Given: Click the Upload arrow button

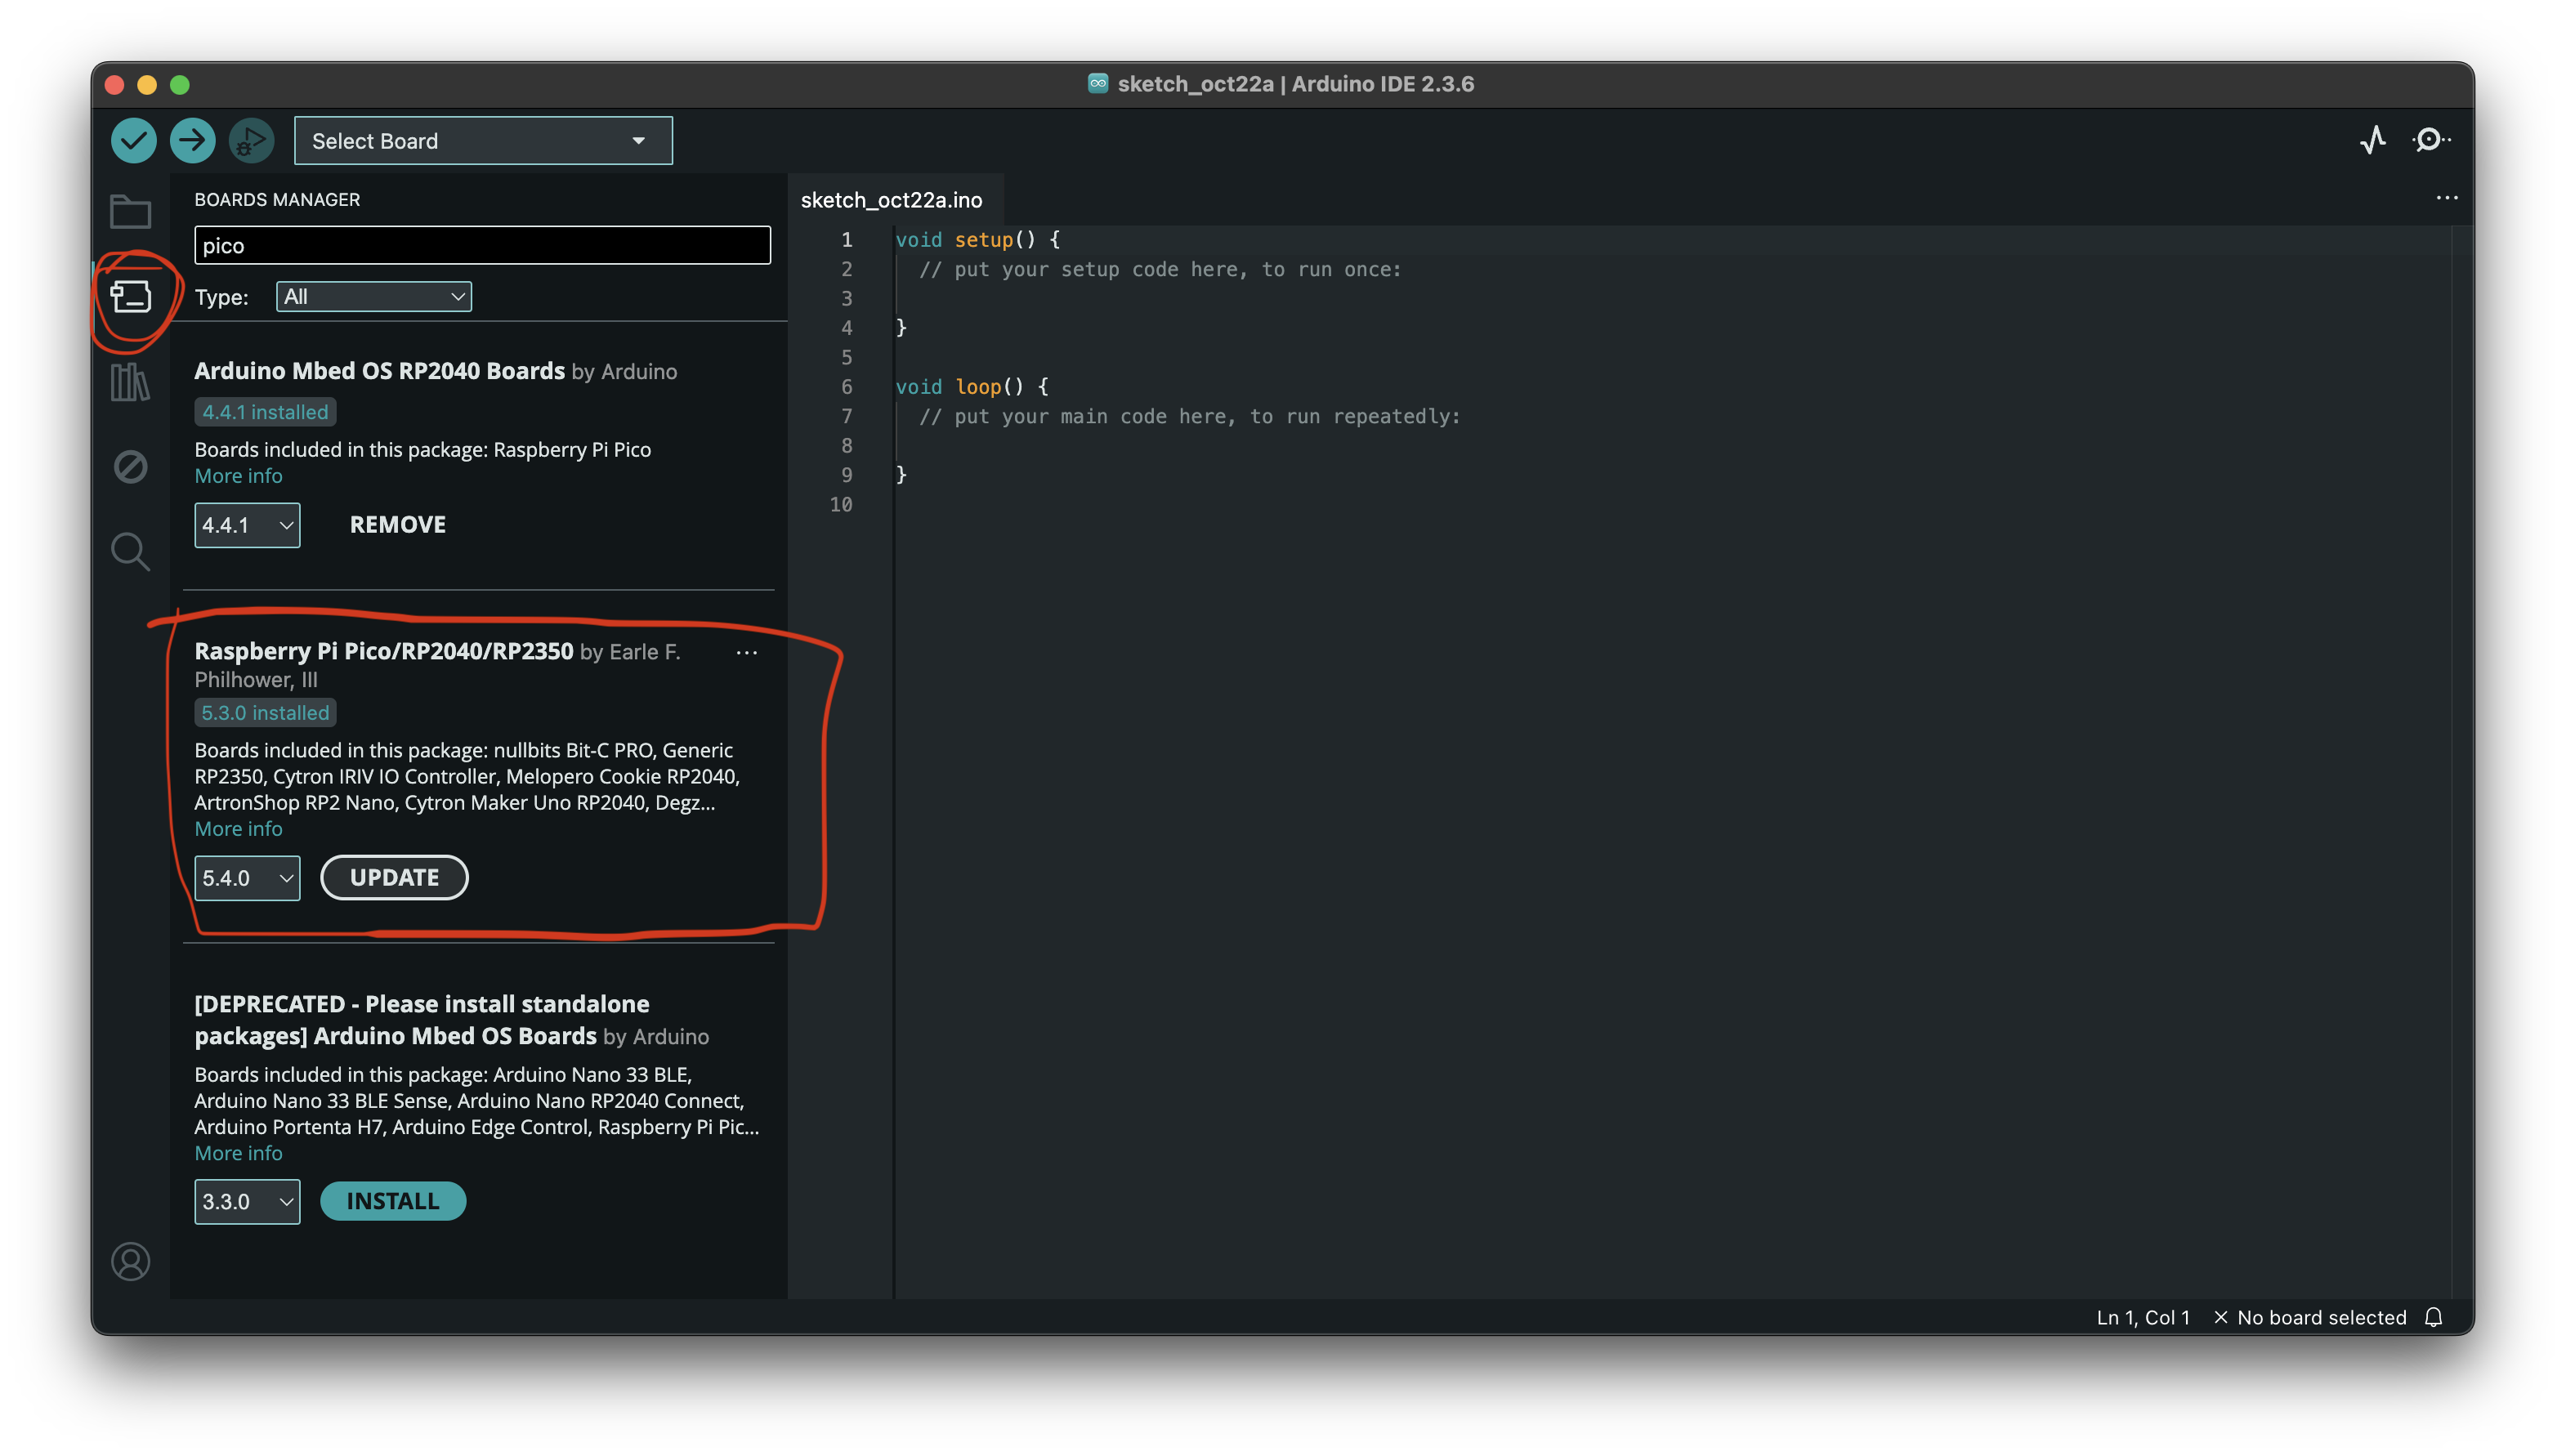Looking at the screenshot, I should (x=192, y=140).
